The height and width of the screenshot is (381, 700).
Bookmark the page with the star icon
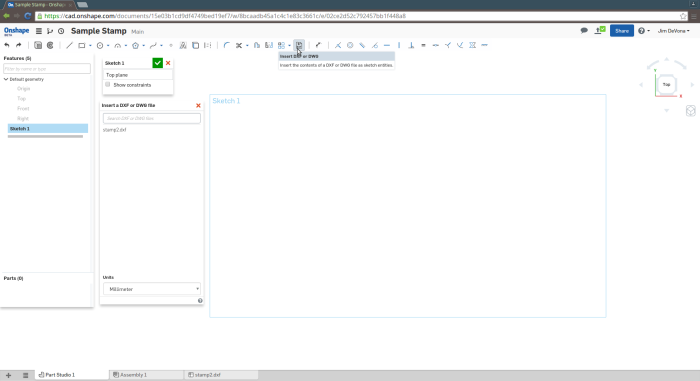pos(683,16)
